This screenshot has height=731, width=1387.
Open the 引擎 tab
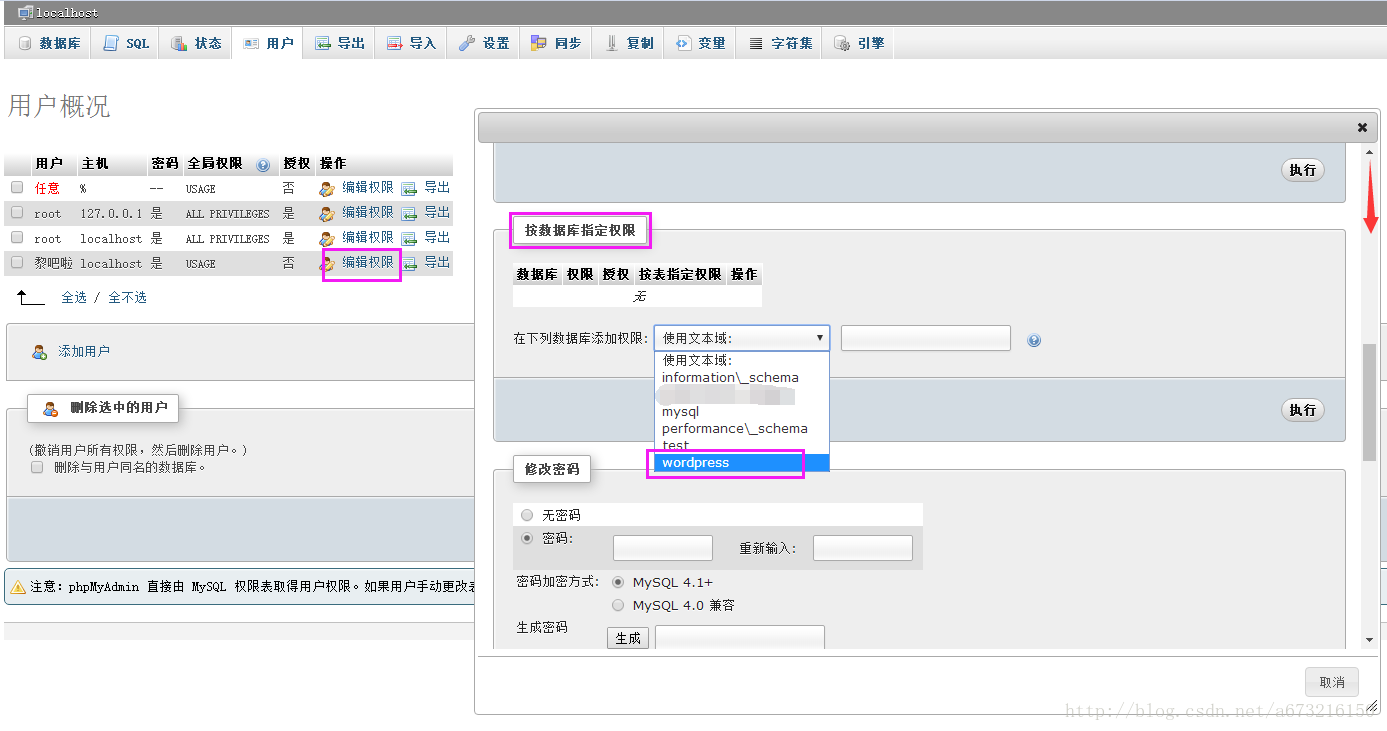[858, 43]
